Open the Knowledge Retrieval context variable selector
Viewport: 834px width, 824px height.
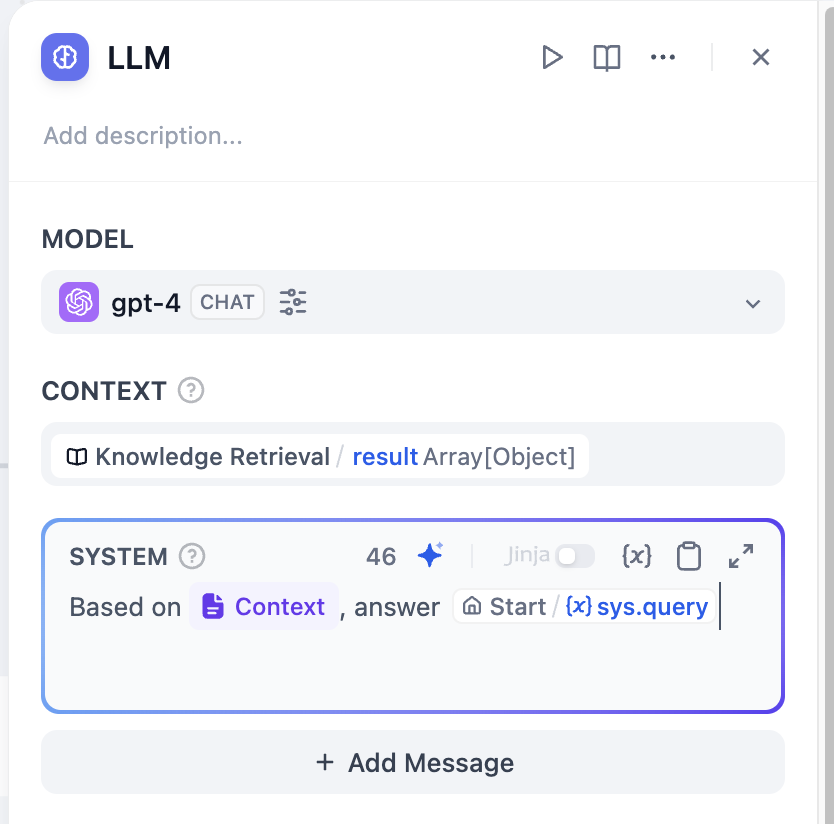coord(320,457)
